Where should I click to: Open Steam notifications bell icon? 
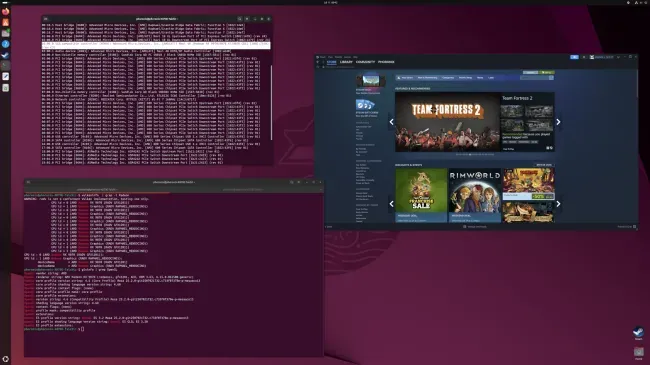point(584,57)
